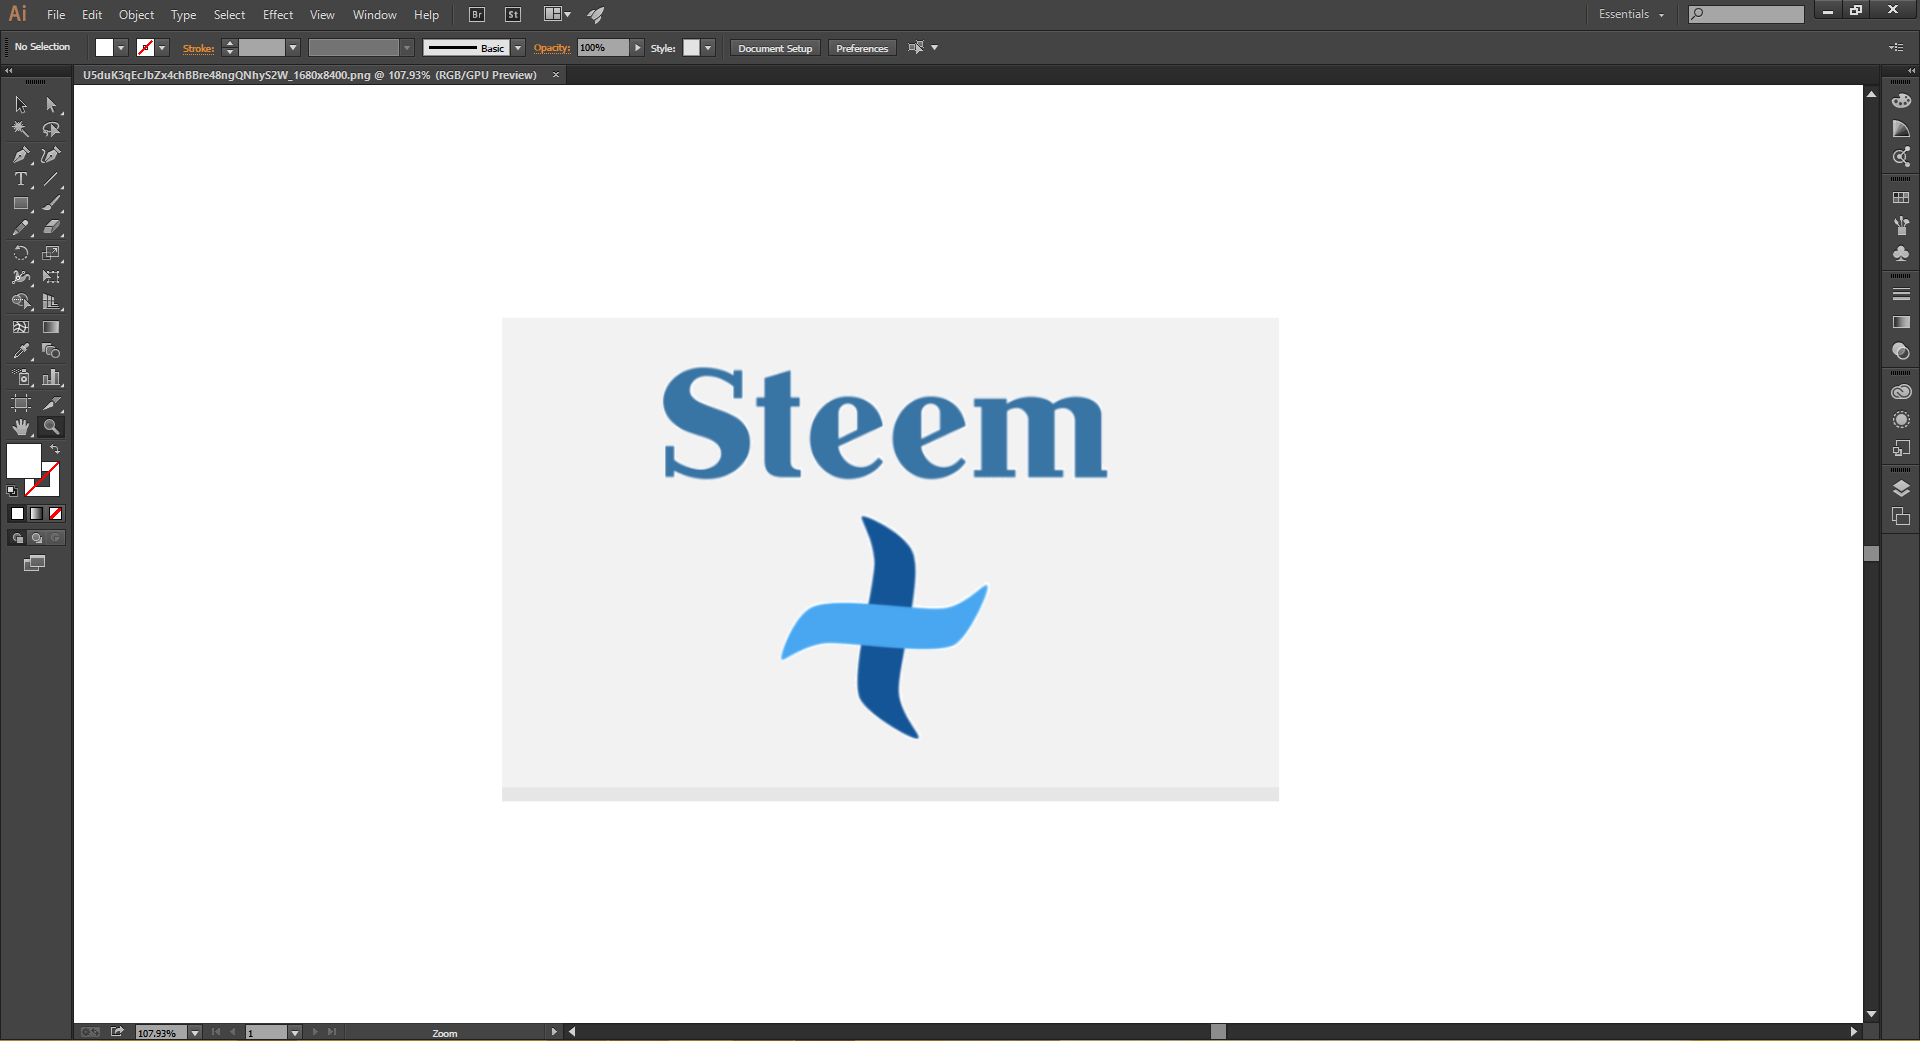Open the Window menu

pyautogui.click(x=375, y=15)
